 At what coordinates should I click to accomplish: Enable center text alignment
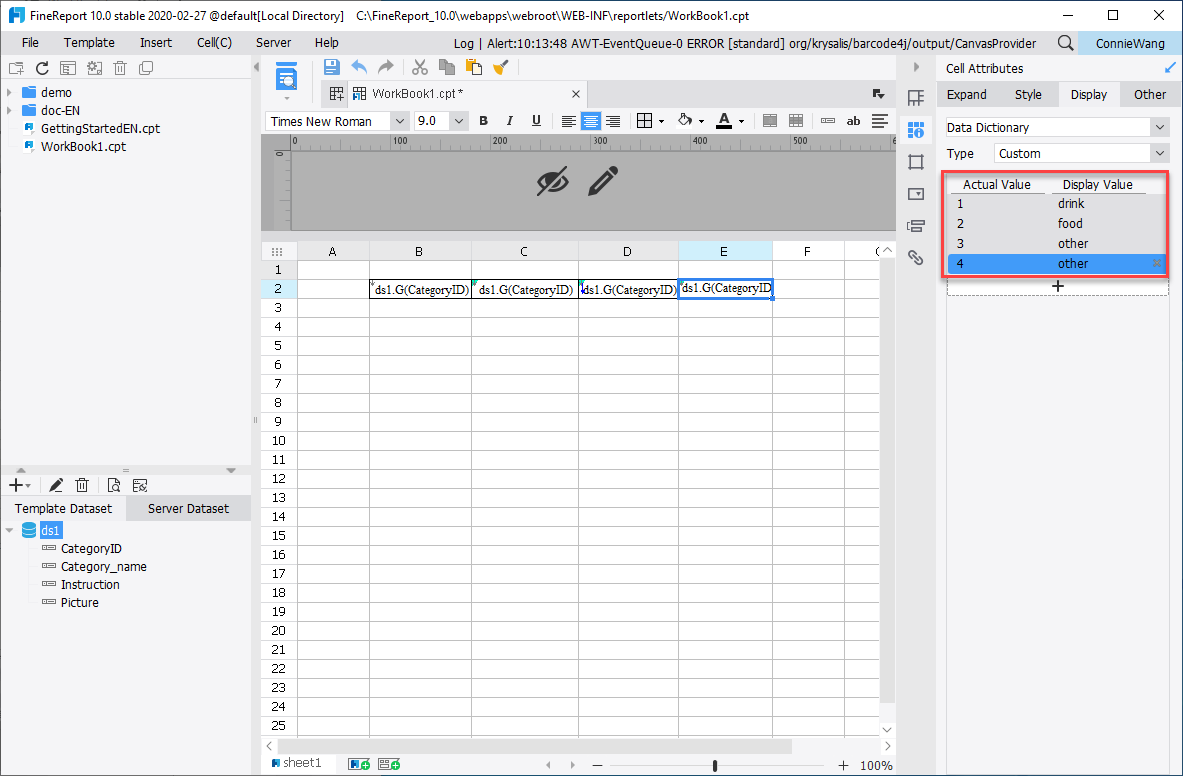pos(590,121)
